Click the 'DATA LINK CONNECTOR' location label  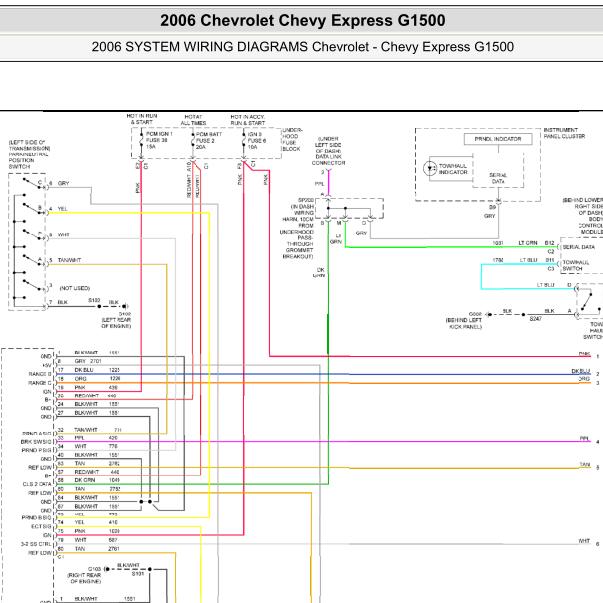point(328,151)
